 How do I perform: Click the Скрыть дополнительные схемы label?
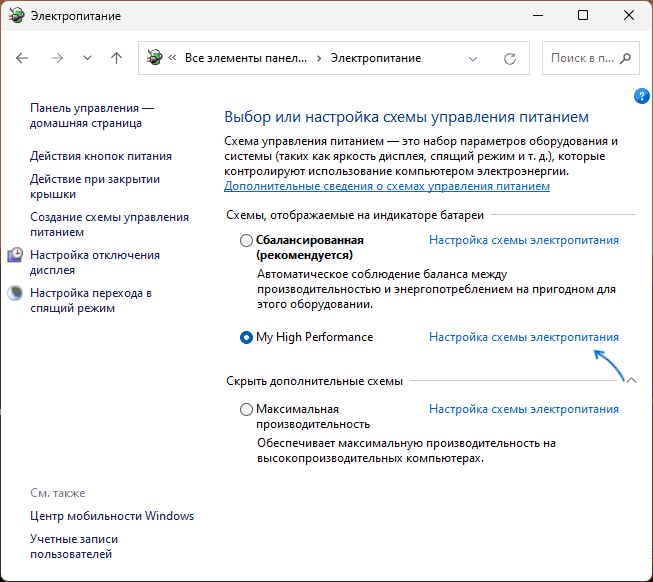tap(314, 381)
